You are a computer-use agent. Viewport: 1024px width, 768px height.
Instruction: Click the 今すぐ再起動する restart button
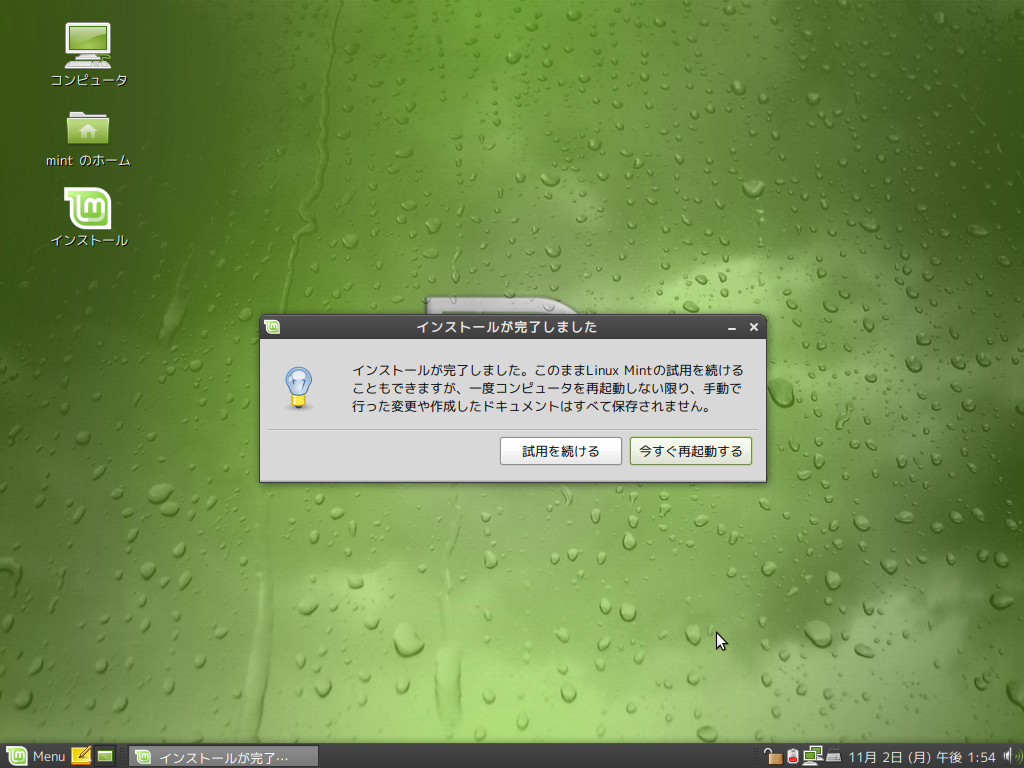pos(690,451)
